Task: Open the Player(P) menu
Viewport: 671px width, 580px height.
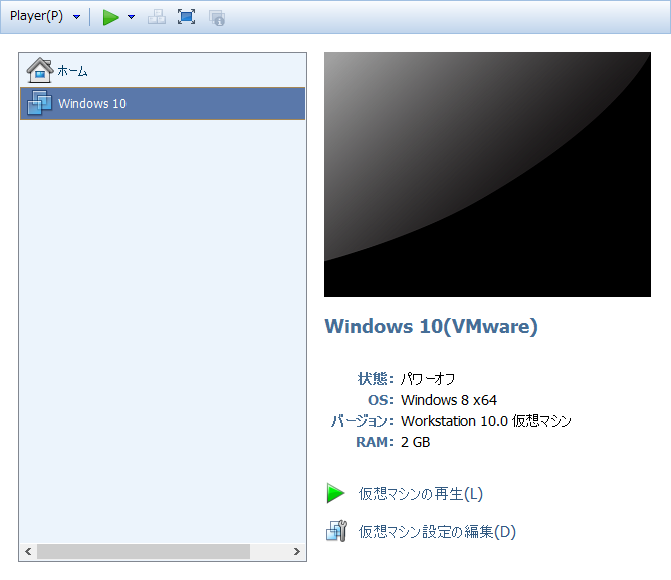Action: (x=36, y=16)
